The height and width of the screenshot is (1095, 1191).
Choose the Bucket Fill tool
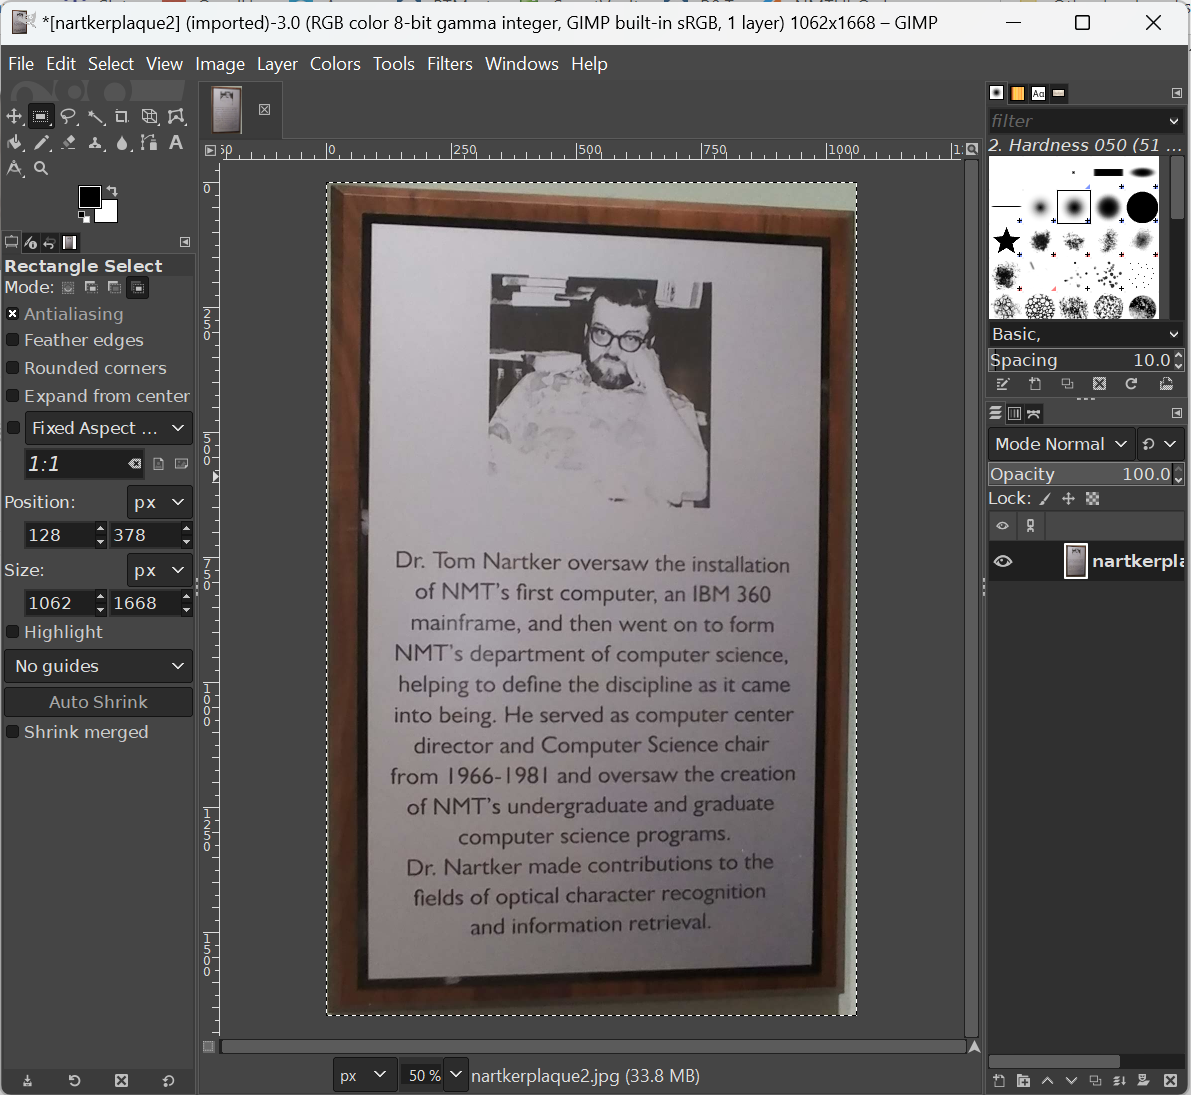[x=15, y=143]
